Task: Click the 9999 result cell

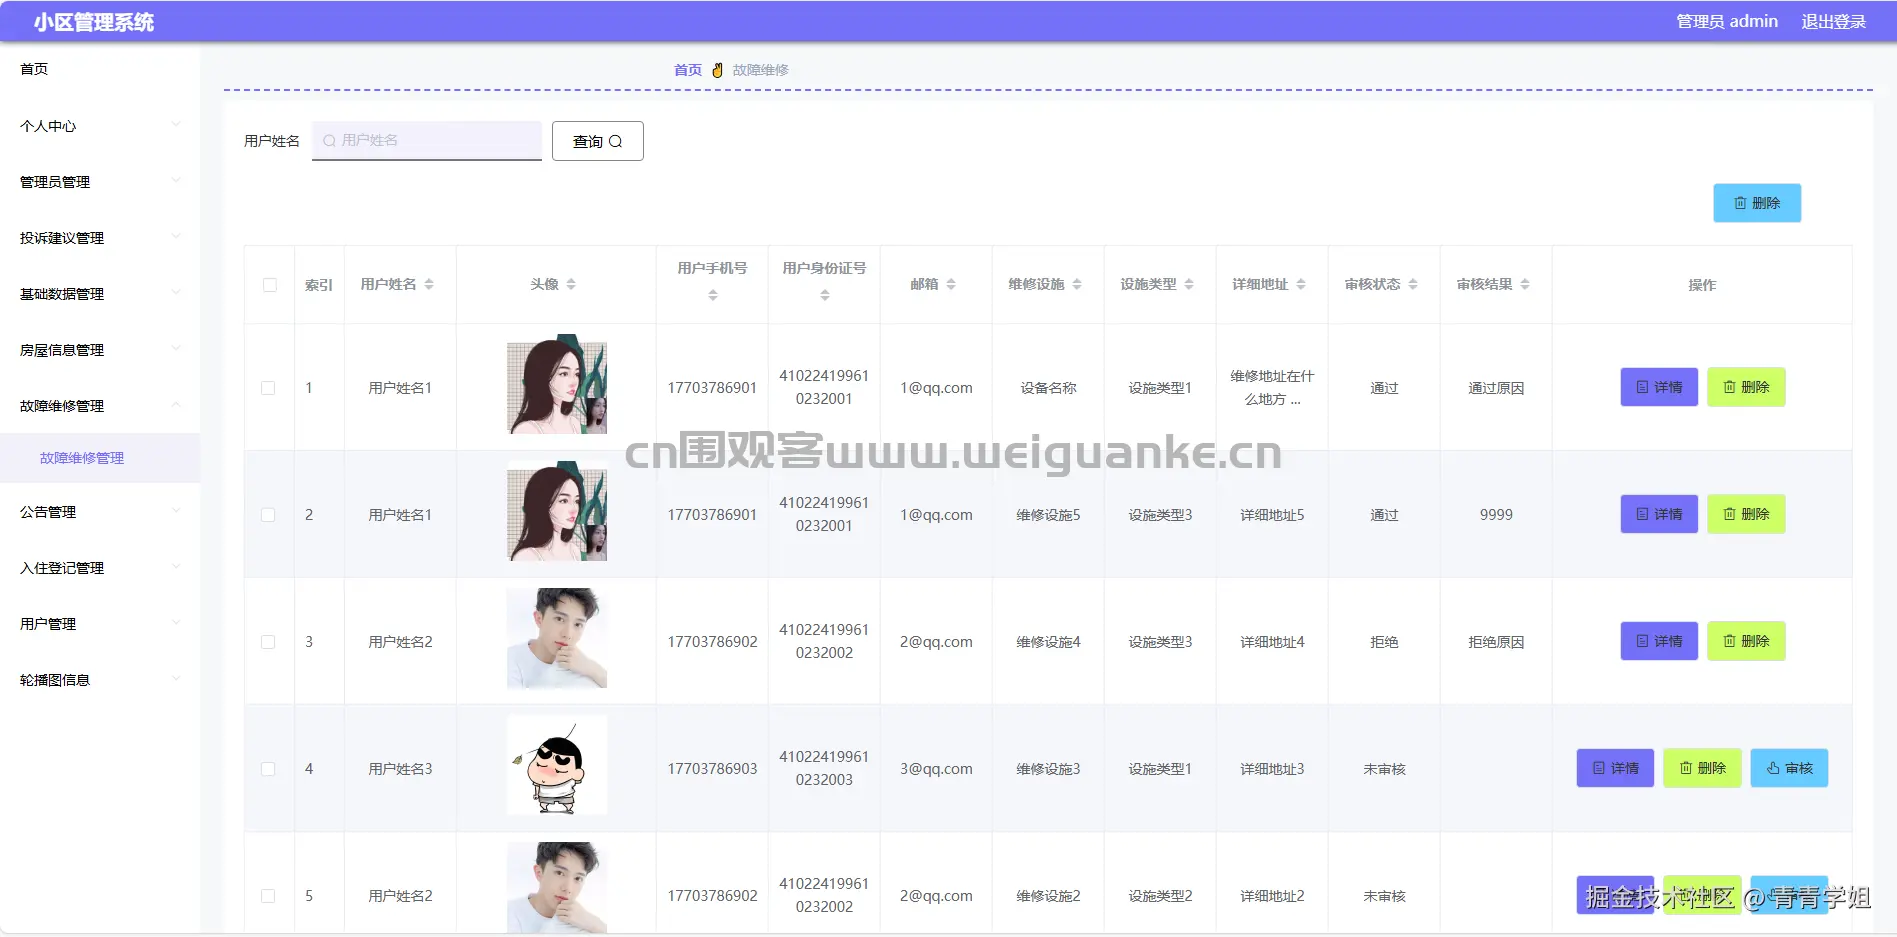Action: point(1496,515)
